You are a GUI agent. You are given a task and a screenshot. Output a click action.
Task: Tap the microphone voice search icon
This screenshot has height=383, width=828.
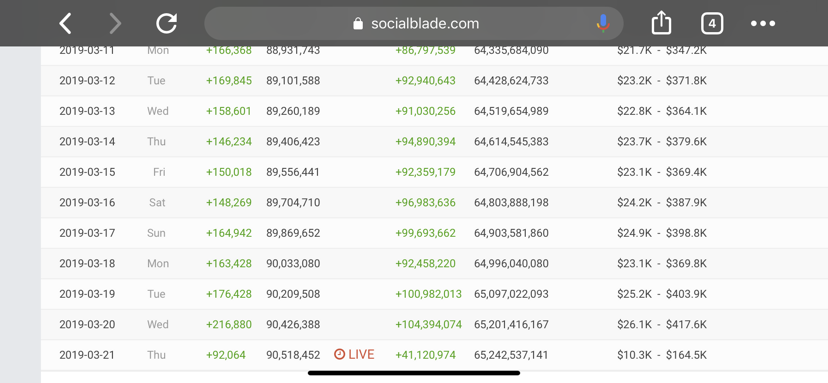tap(603, 24)
